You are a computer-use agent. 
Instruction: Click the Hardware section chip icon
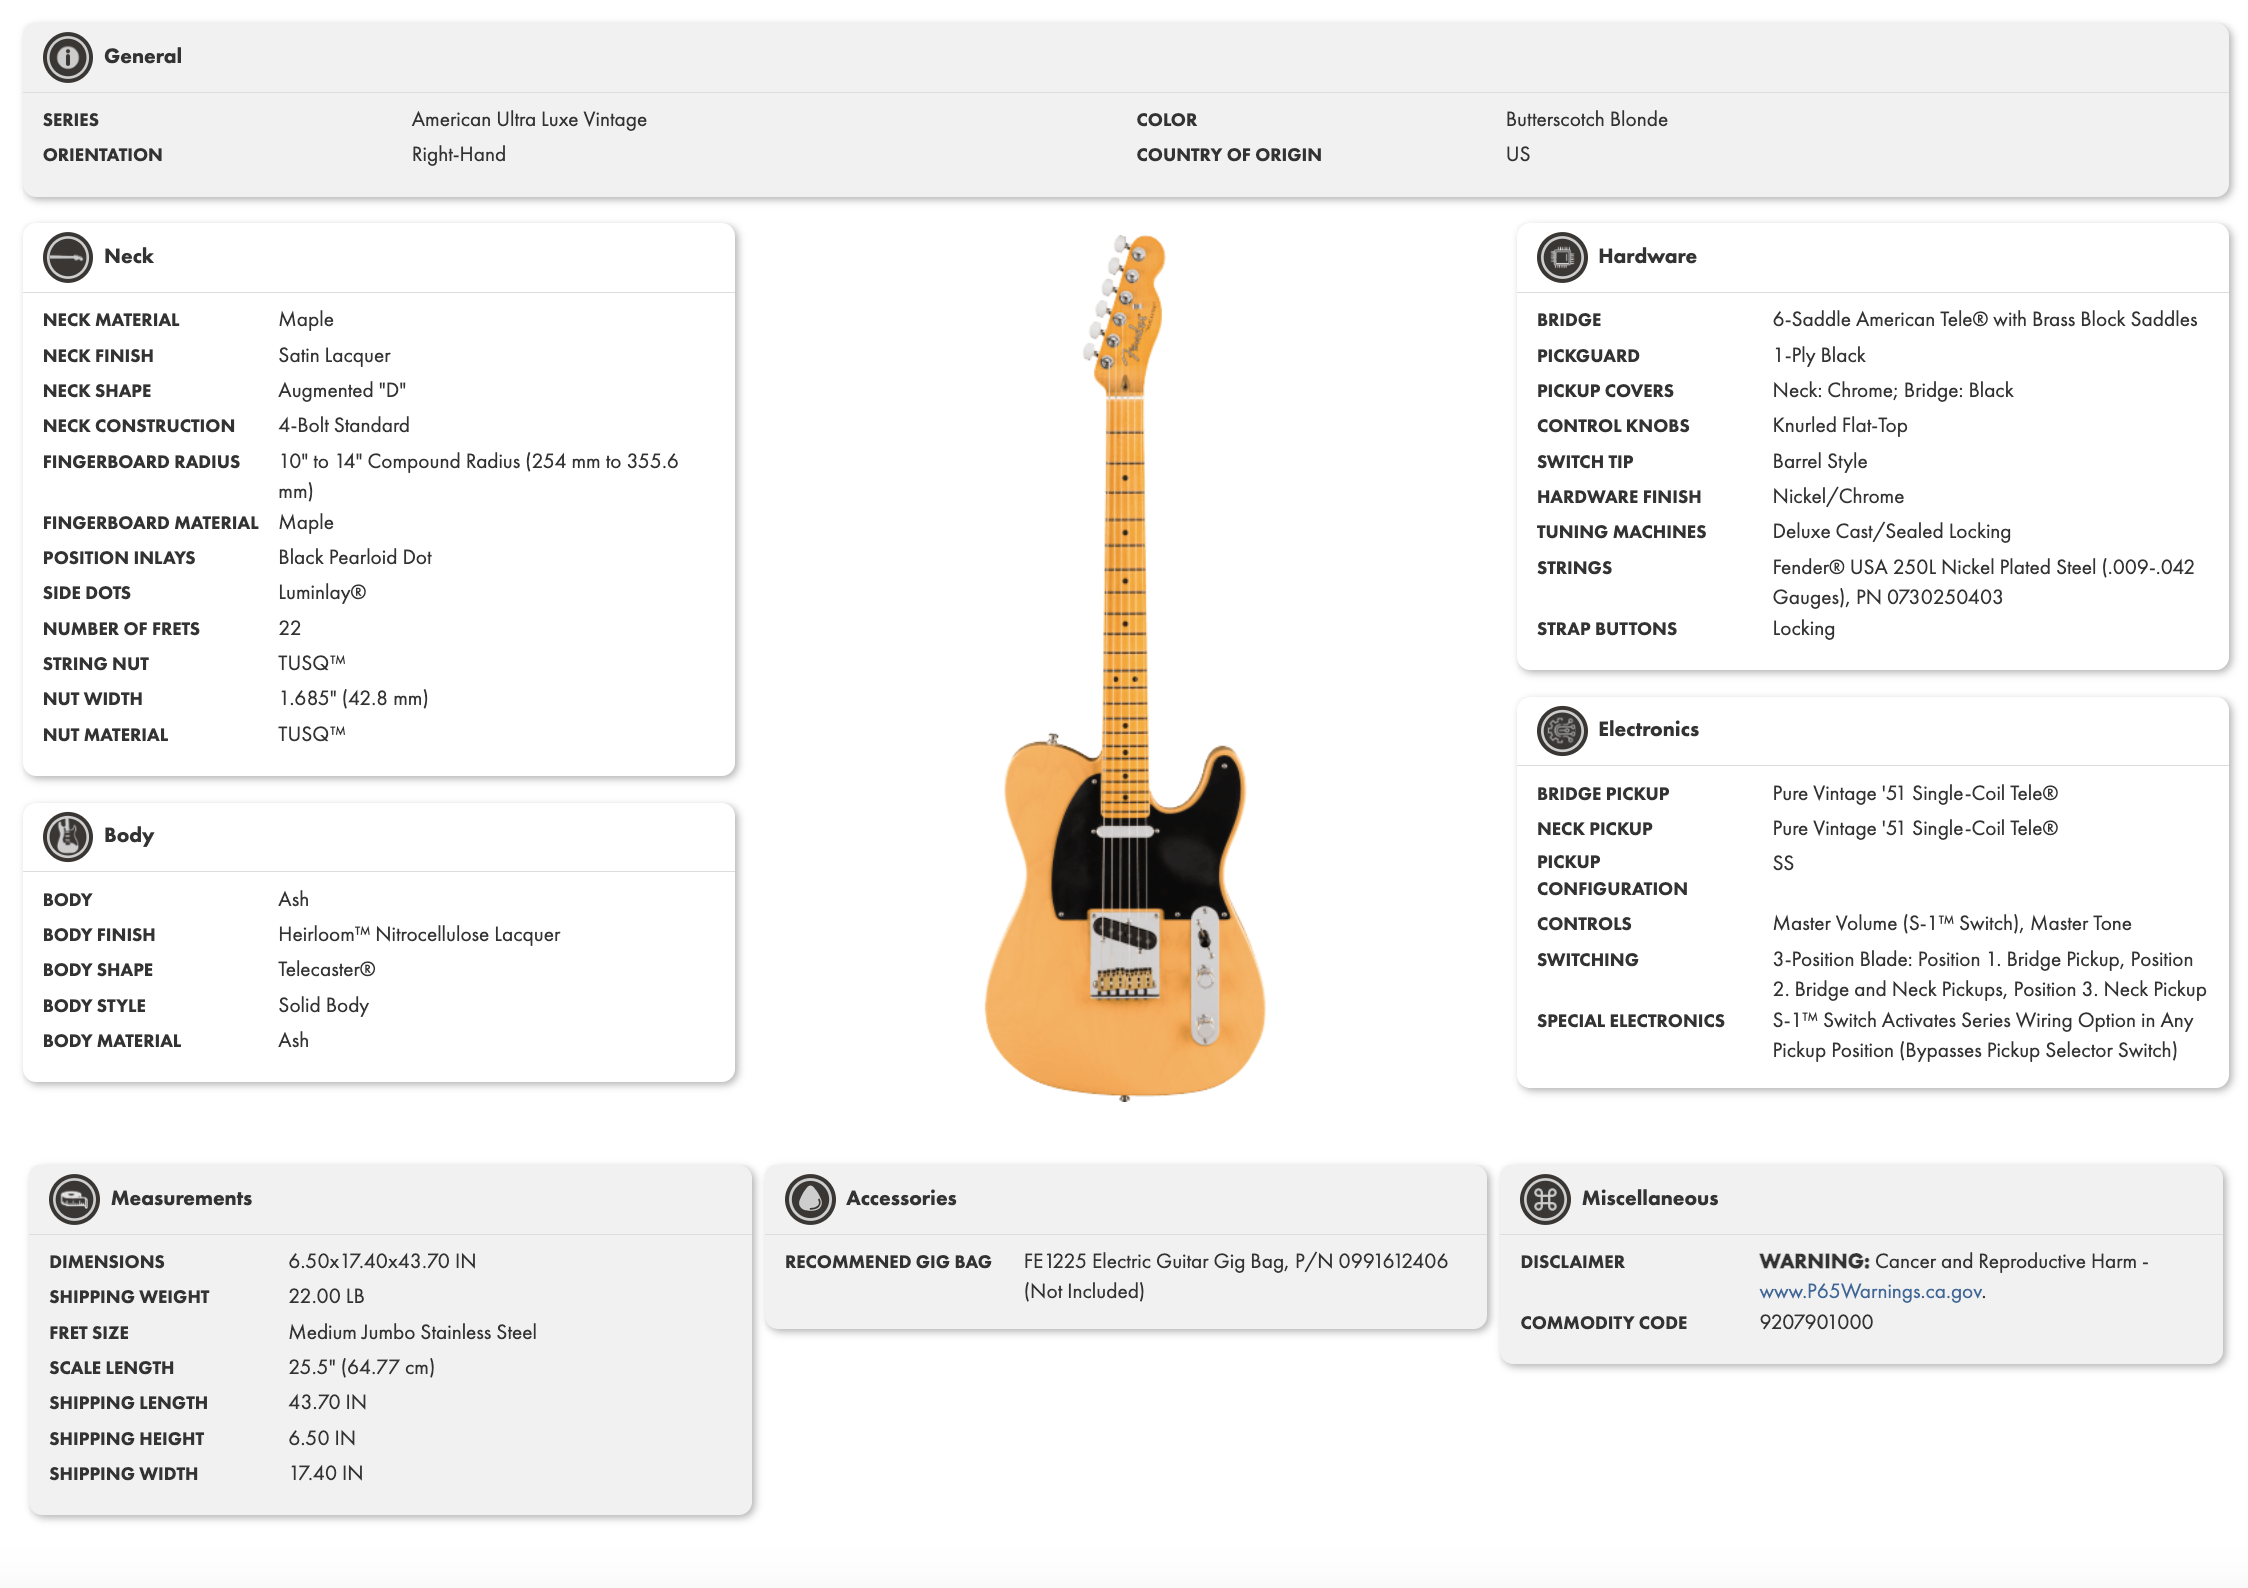coord(1561,257)
